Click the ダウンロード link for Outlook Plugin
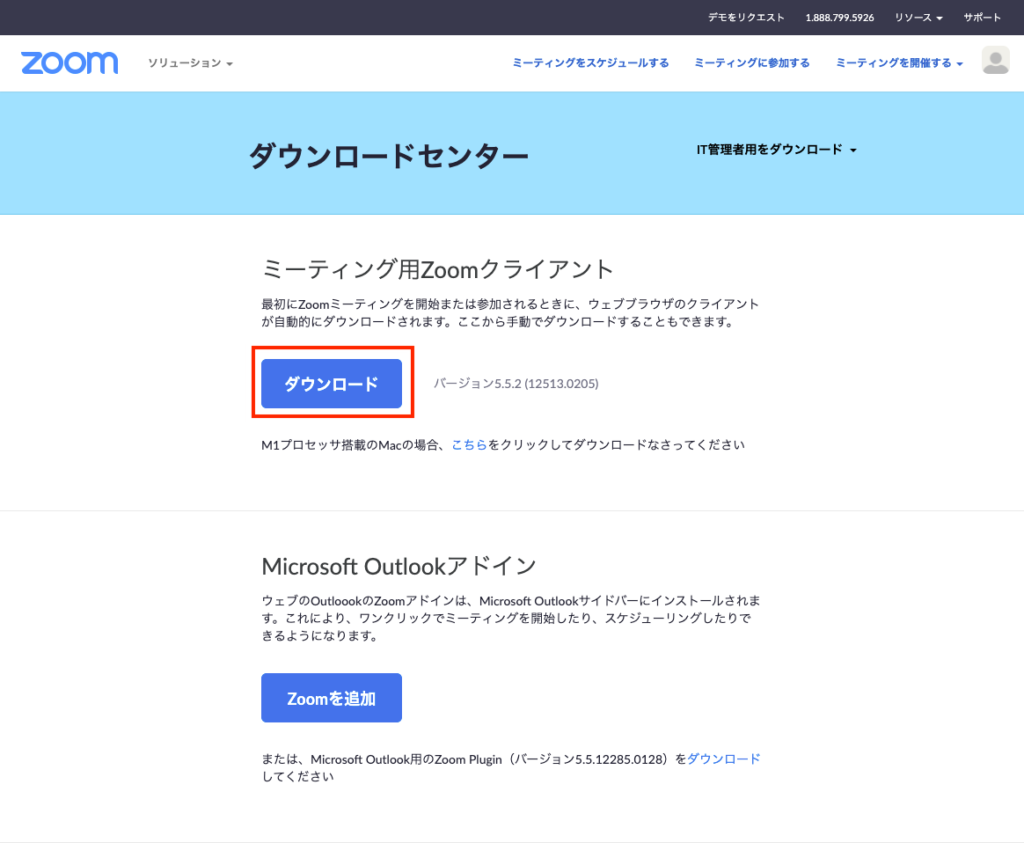Screen dimensions: 1024x843 pyautogui.click(x=724, y=759)
